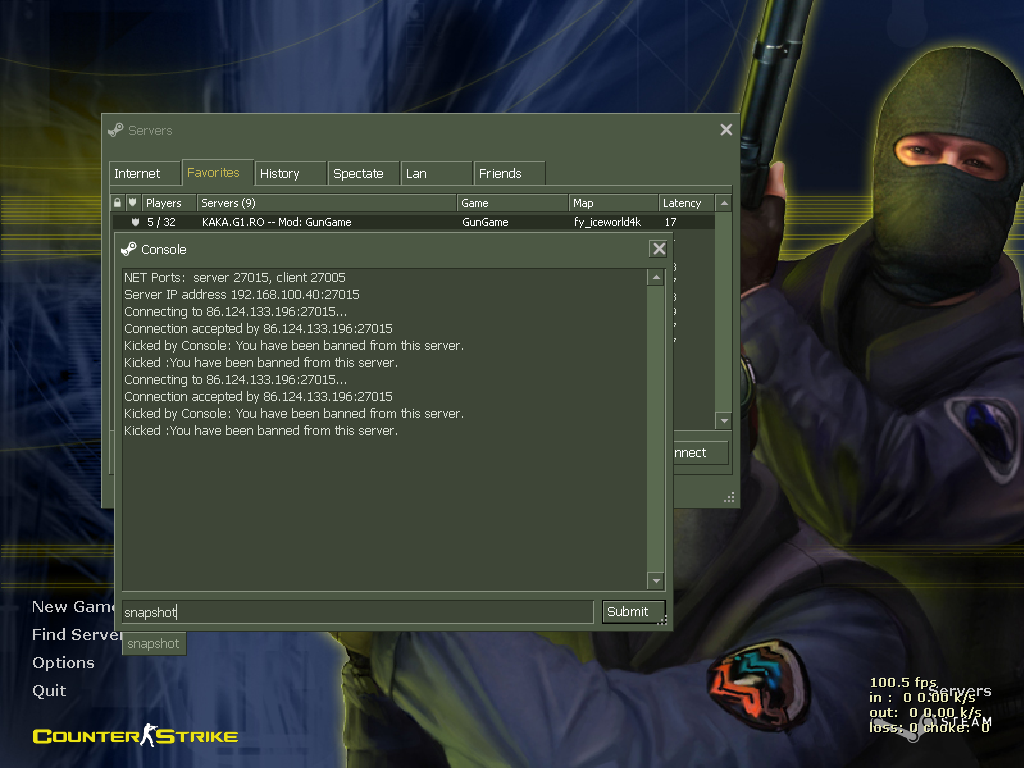Select the KAKA.G1.RO GunGame server row
The height and width of the screenshot is (768, 1024).
413,222
